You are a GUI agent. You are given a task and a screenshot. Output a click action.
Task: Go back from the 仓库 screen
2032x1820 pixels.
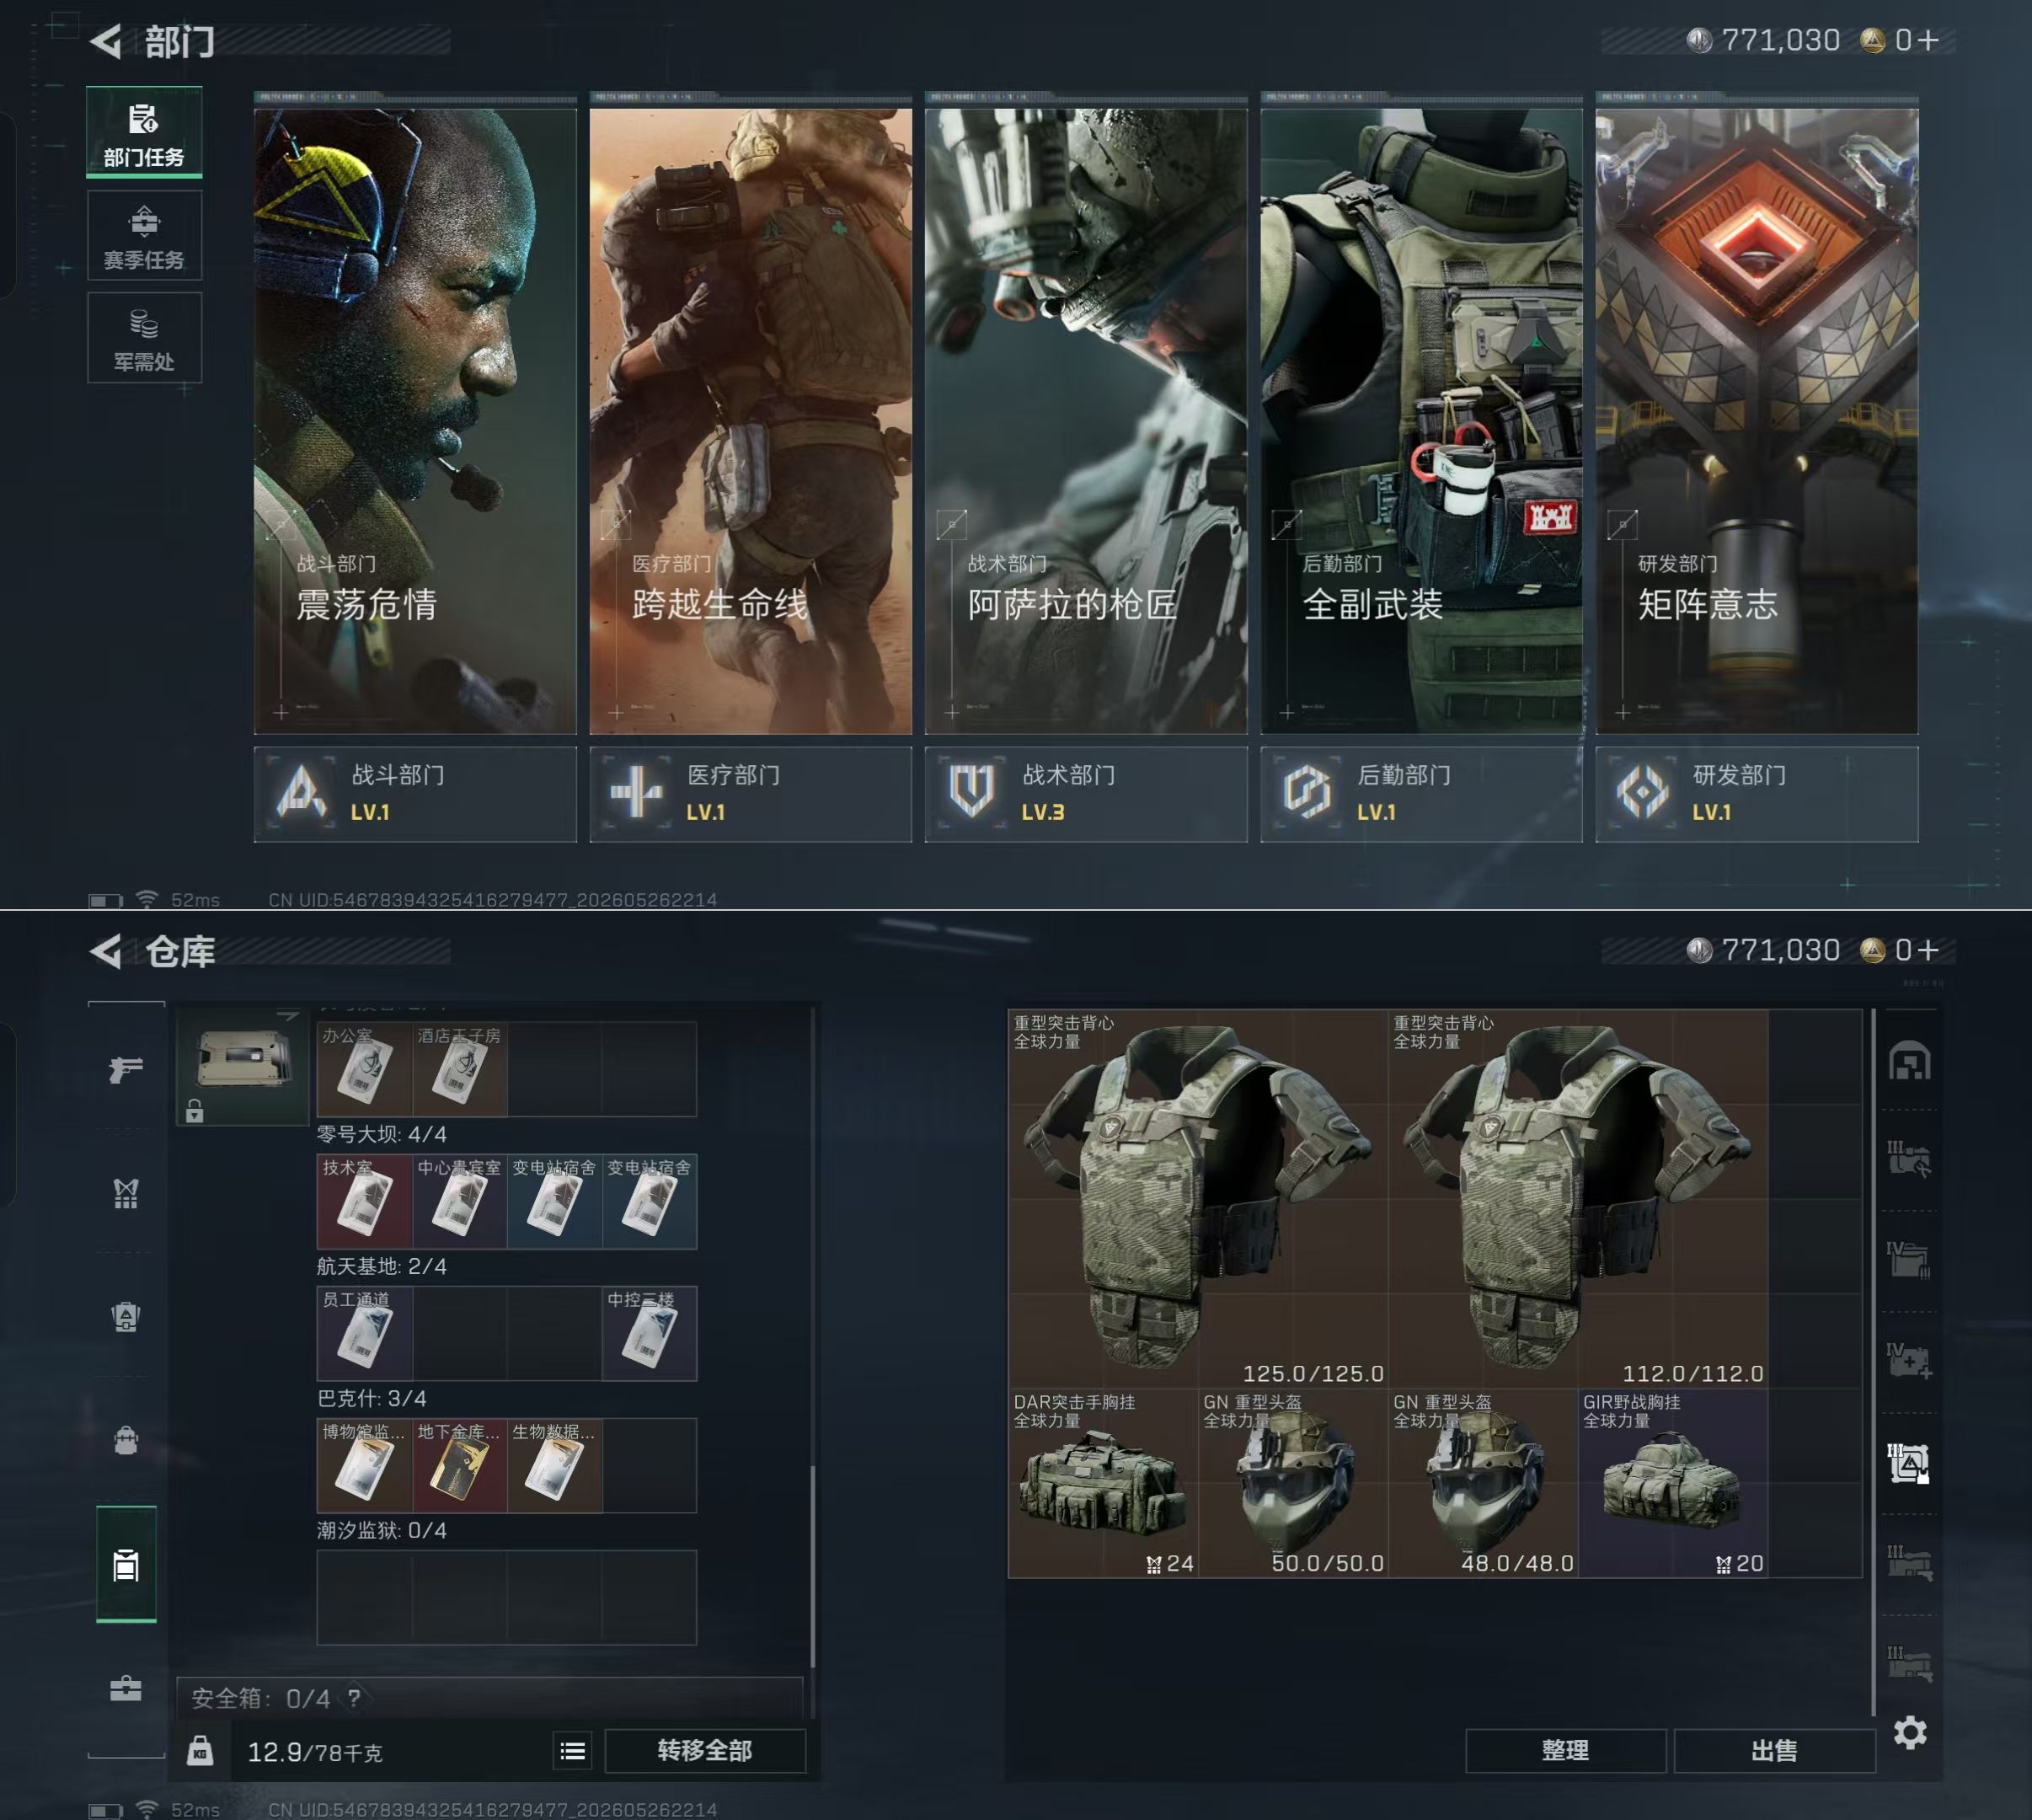pyautogui.click(x=106, y=951)
